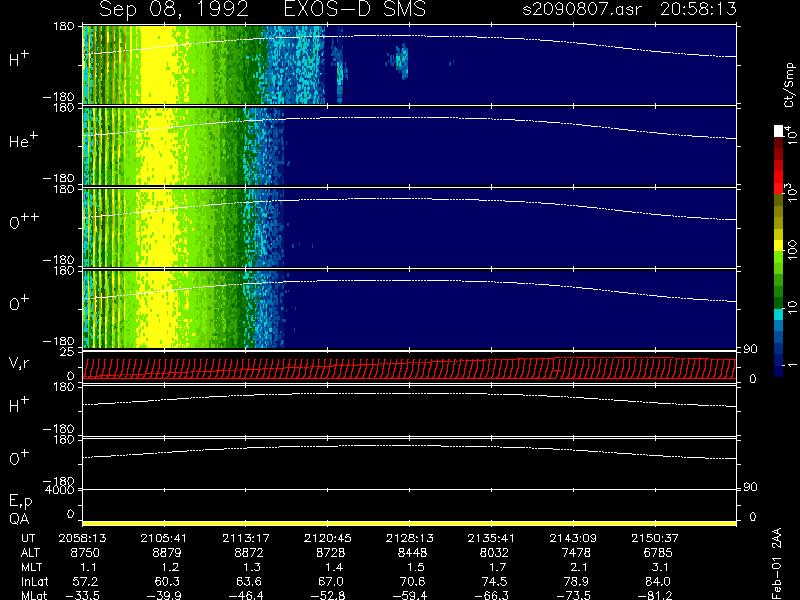Click the MLT value '3.1'

coord(660,567)
